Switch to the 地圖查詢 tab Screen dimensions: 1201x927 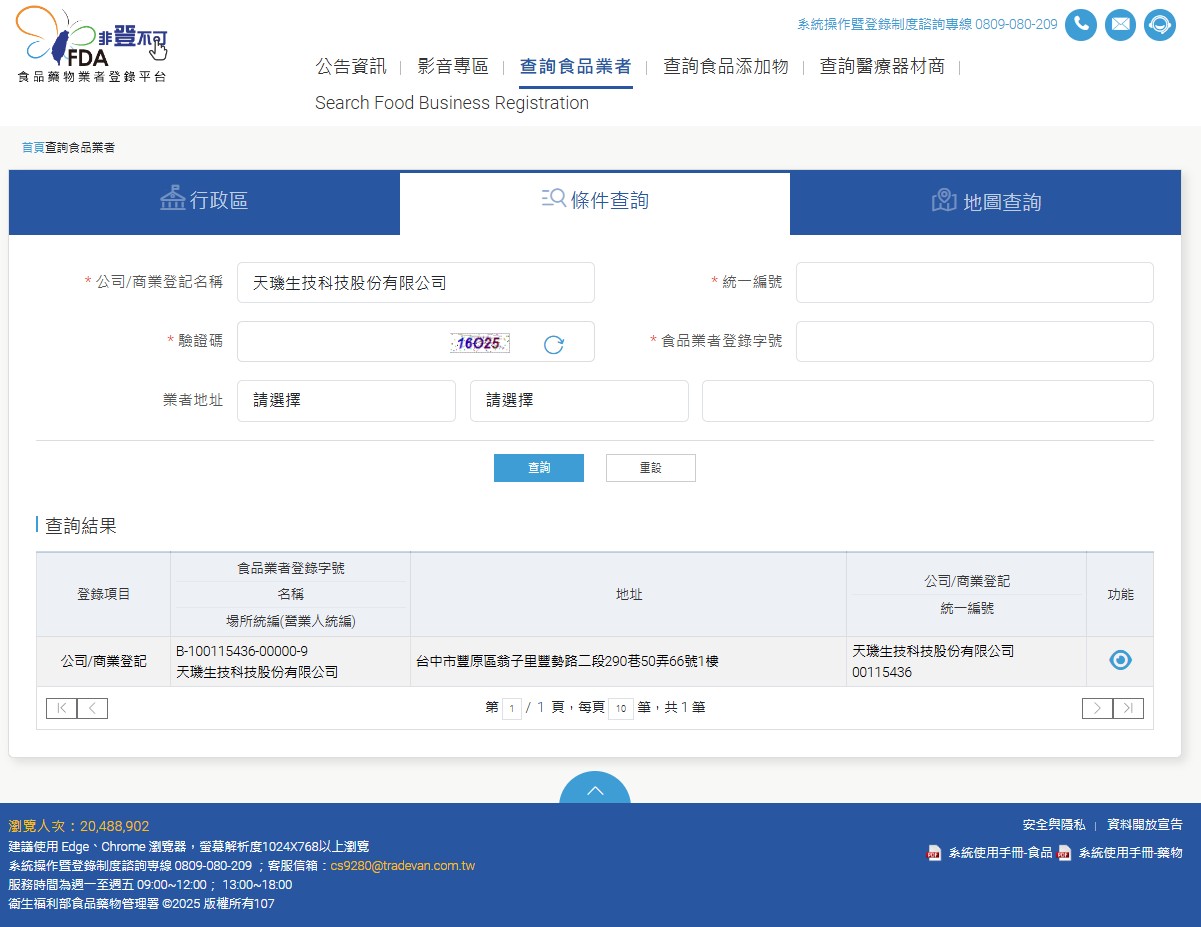(x=985, y=202)
